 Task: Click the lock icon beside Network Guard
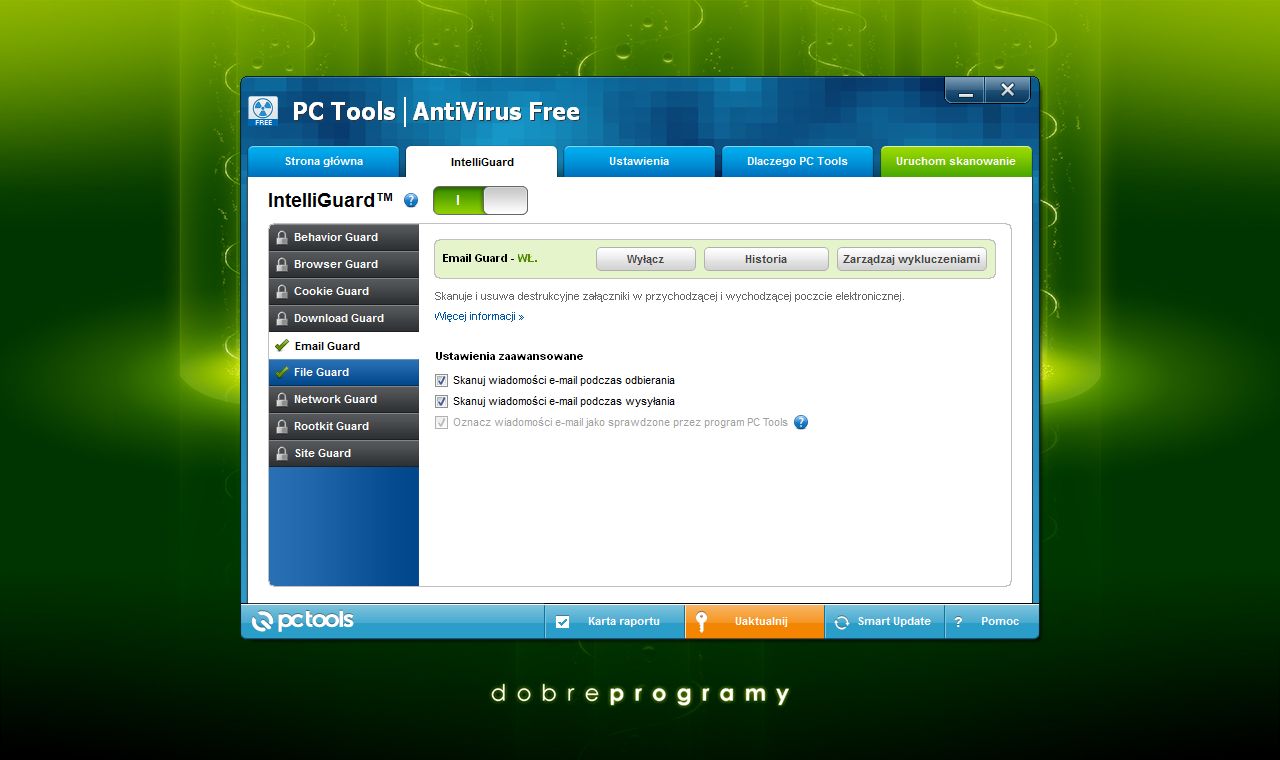pos(282,400)
